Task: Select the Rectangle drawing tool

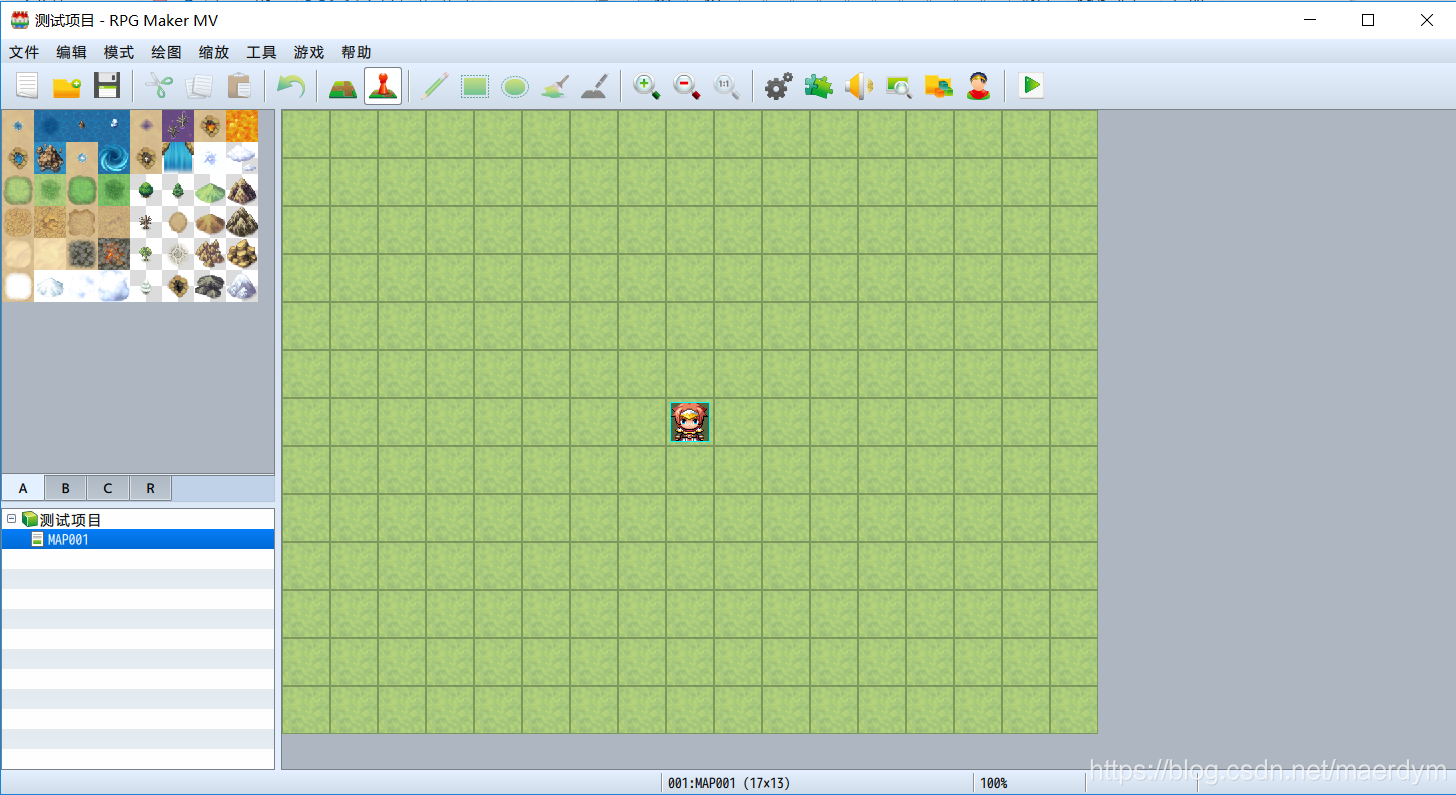Action: tap(474, 86)
